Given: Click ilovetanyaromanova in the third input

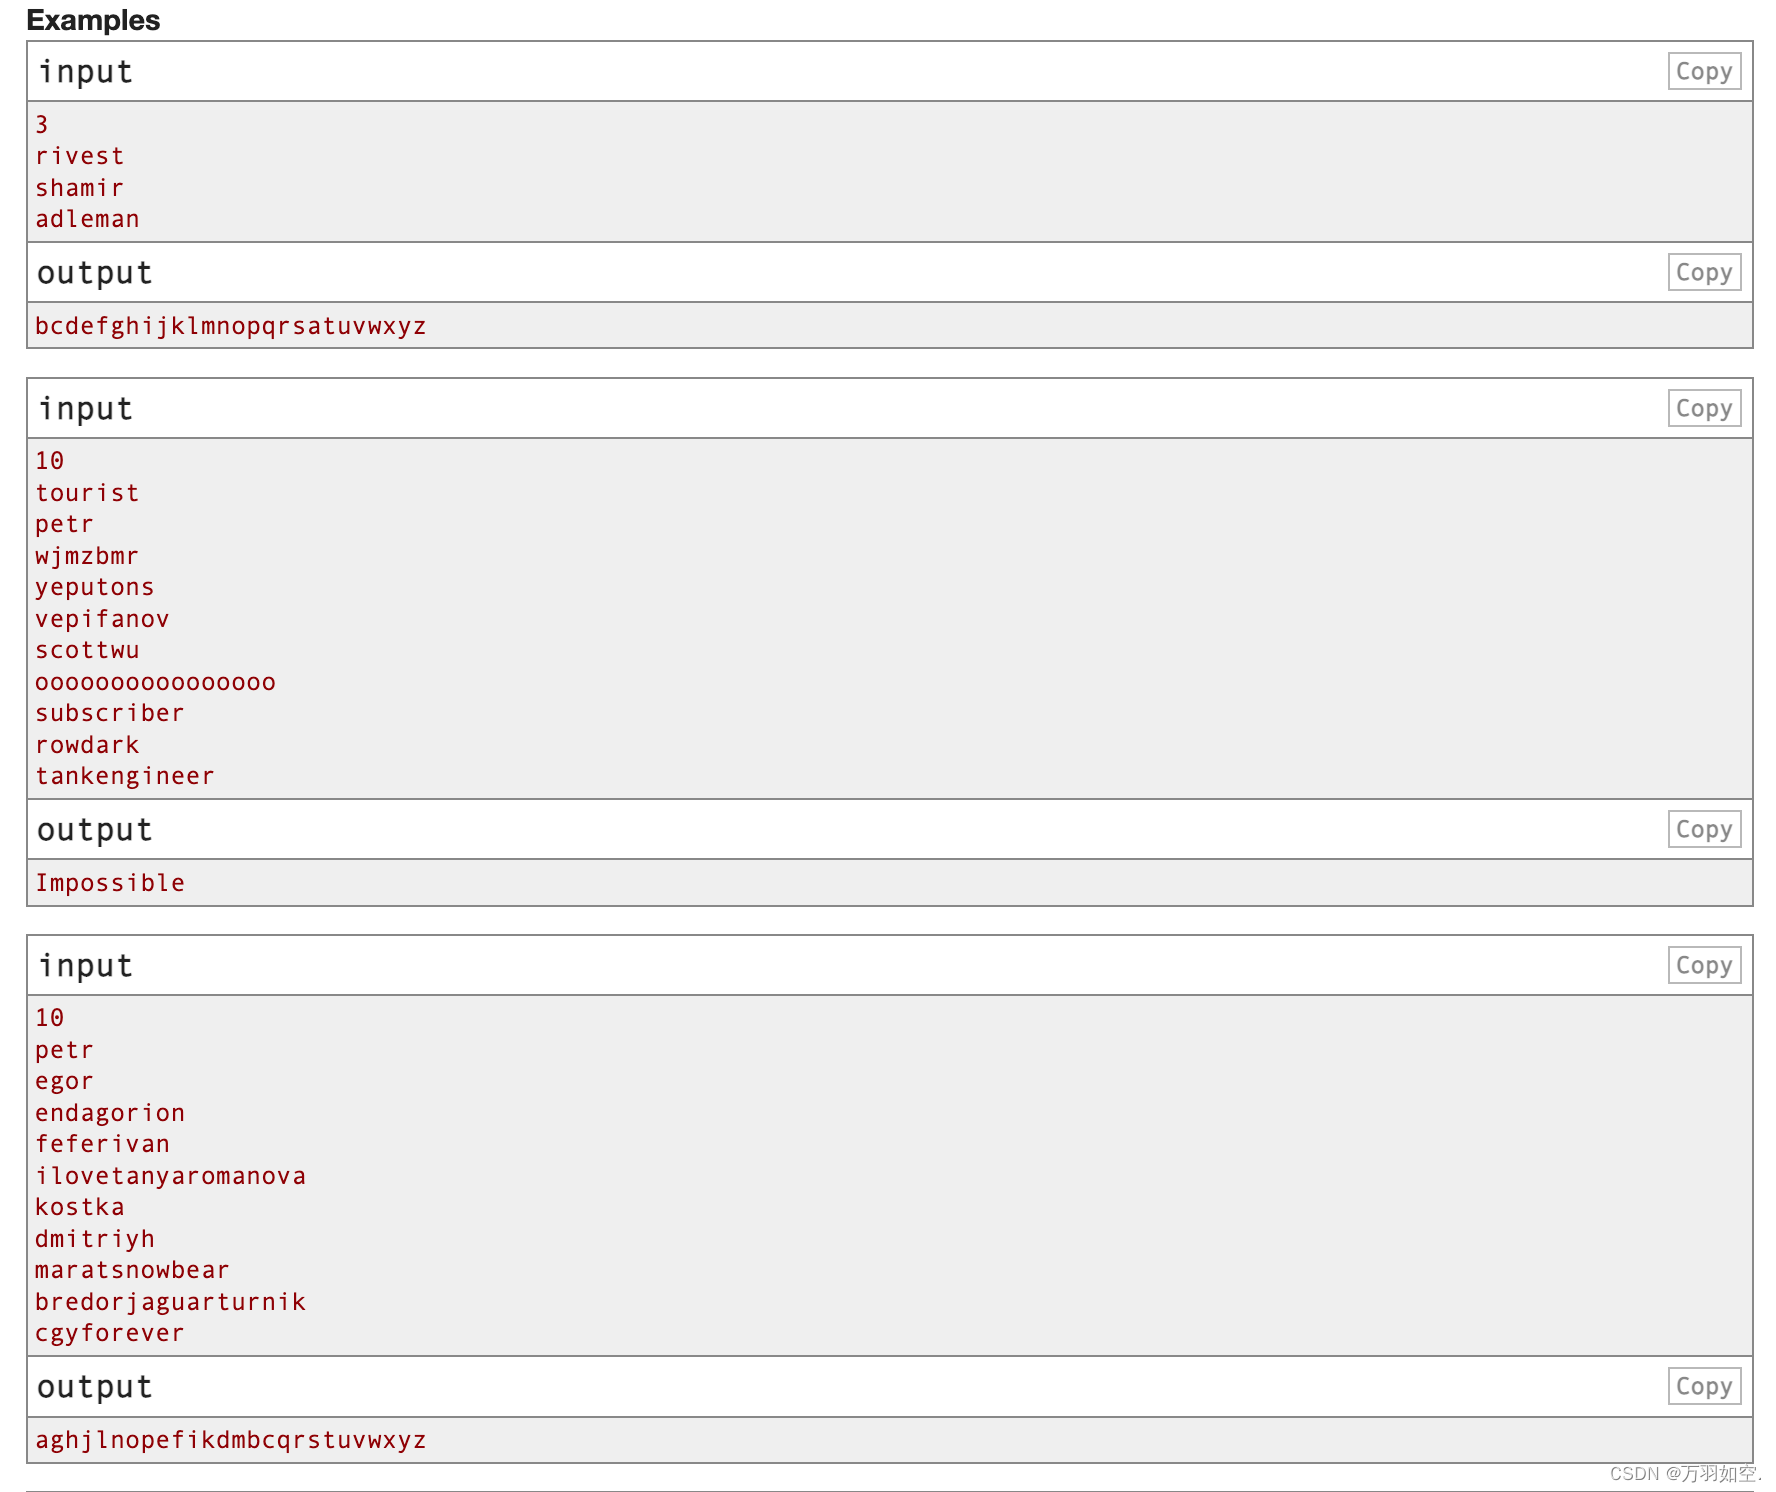Looking at the screenshot, I should (x=171, y=1175).
